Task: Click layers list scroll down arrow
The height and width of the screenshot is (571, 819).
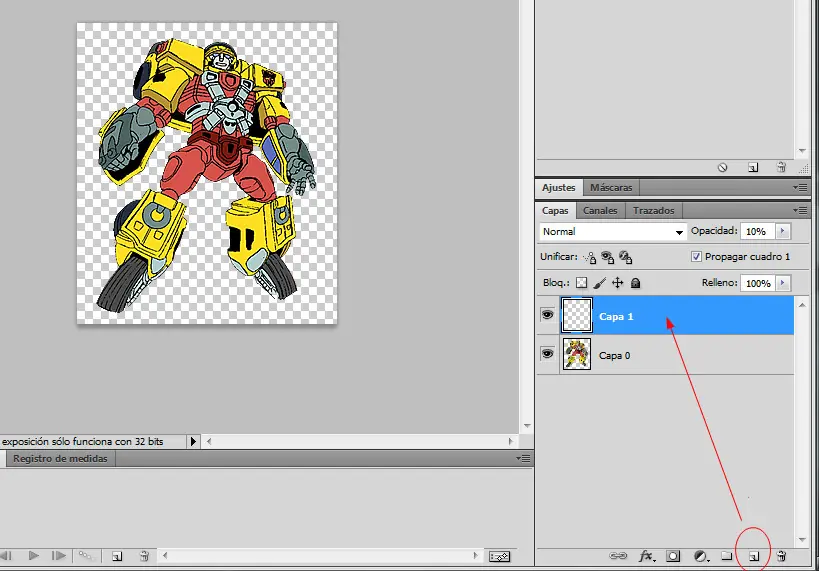Action: pyautogui.click(x=802, y=540)
